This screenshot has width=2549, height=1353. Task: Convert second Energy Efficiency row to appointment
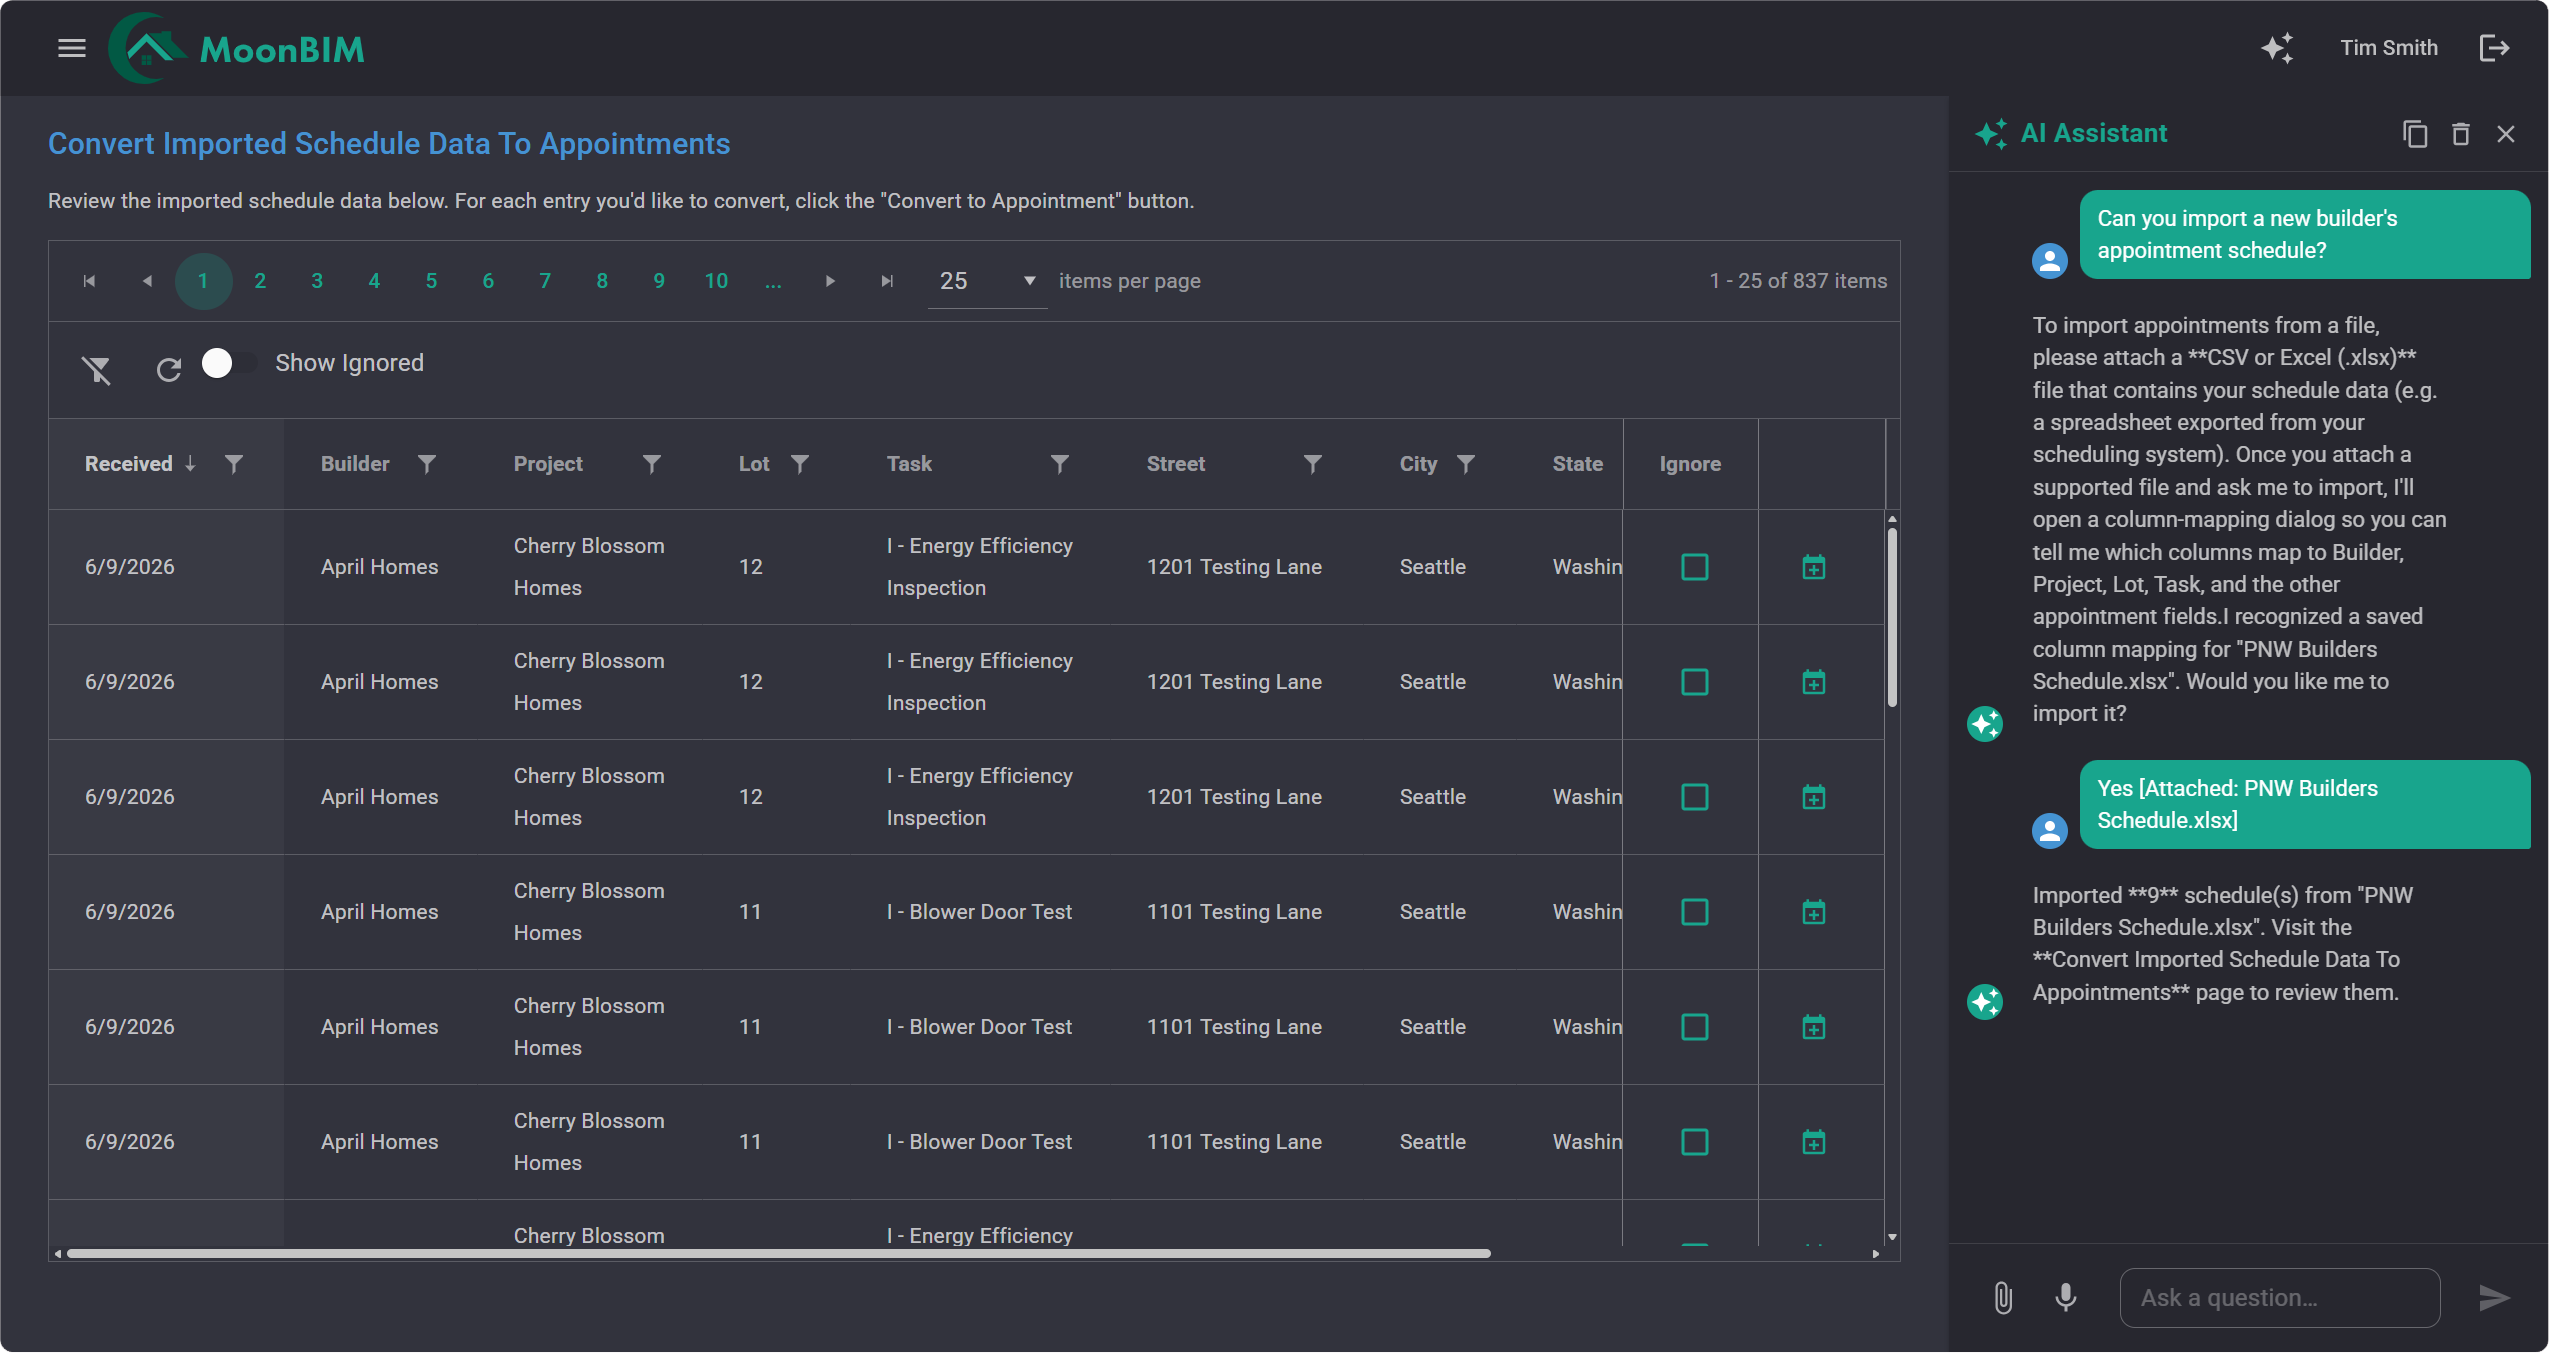point(1814,682)
